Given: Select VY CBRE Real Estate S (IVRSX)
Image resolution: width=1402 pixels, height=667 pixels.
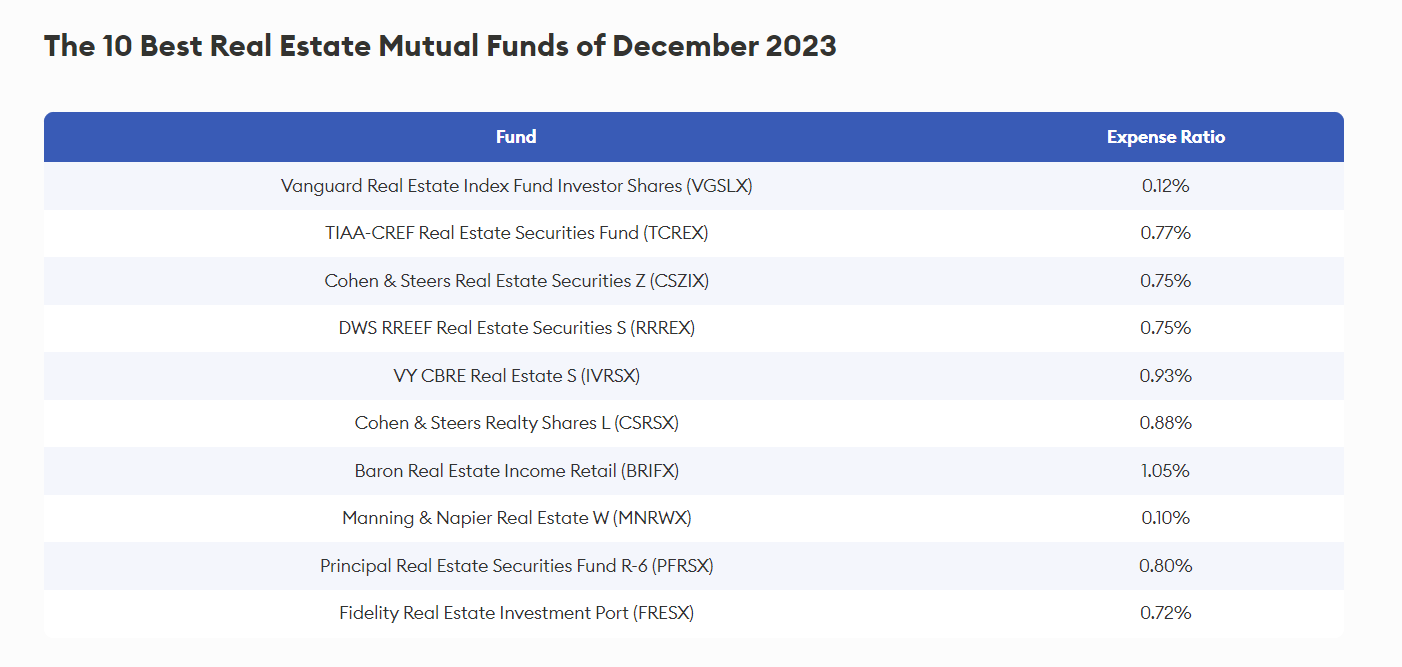Looking at the screenshot, I should pos(516,376).
